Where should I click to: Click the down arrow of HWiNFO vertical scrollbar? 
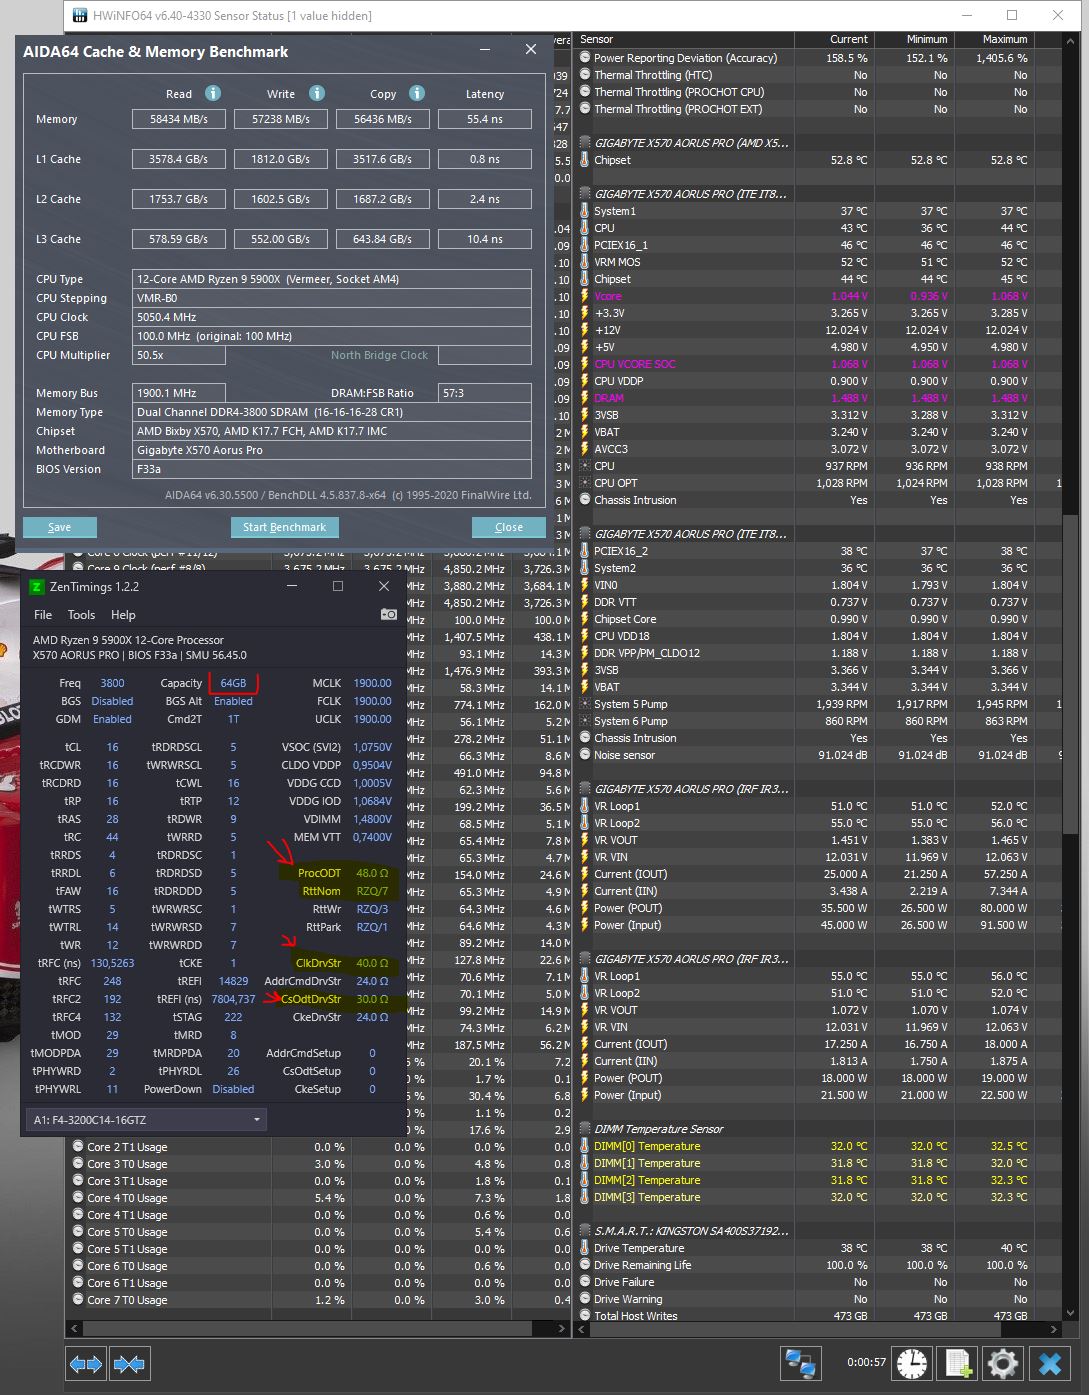coord(1070,1313)
